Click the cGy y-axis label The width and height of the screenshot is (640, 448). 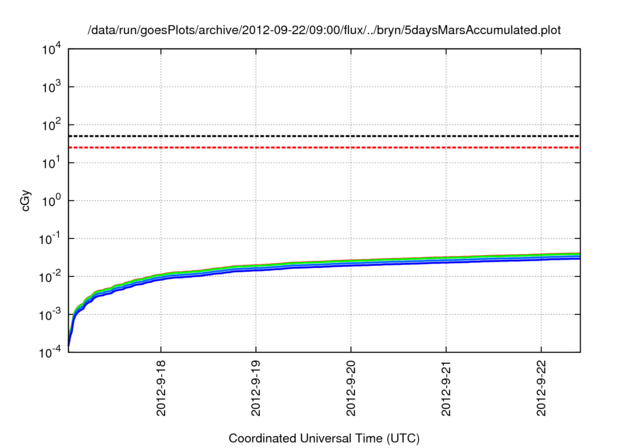pyautogui.click(x=25, y=201)
